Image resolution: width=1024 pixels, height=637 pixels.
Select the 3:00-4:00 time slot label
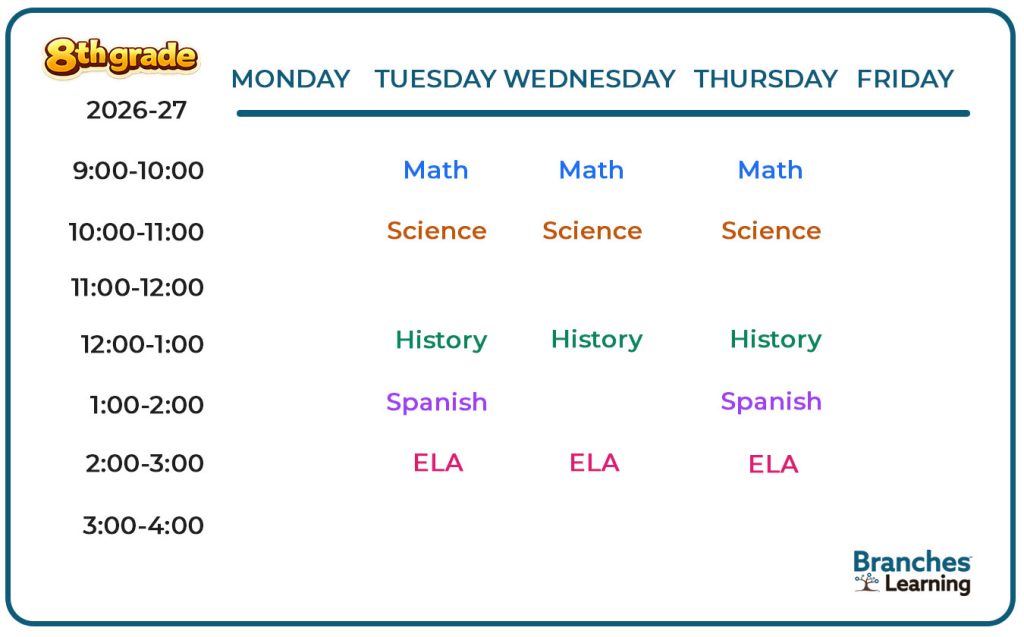point(143,525)
